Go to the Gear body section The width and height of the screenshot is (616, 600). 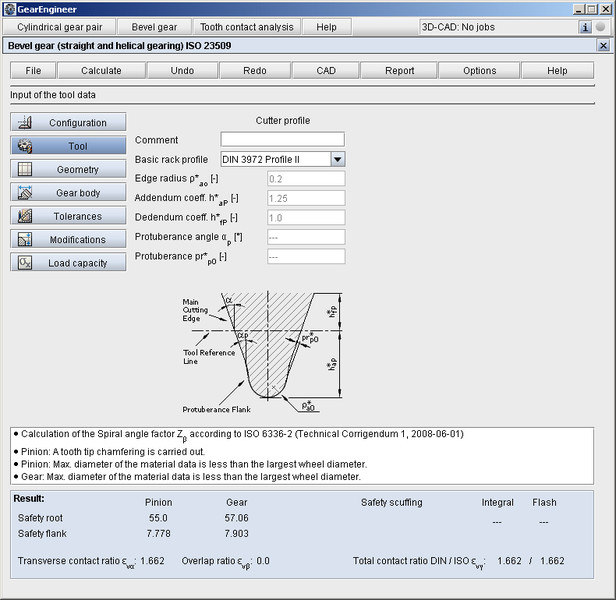coord(69,193)
